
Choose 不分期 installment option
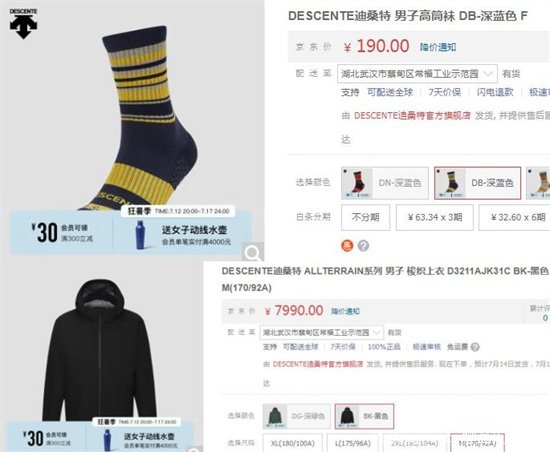tap(365, 217)
